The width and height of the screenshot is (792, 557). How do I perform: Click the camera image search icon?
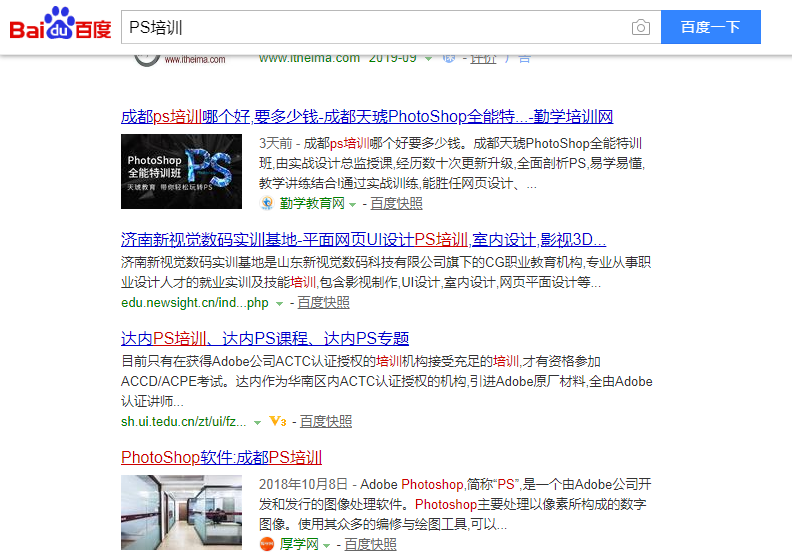click(x=640, y=27)
